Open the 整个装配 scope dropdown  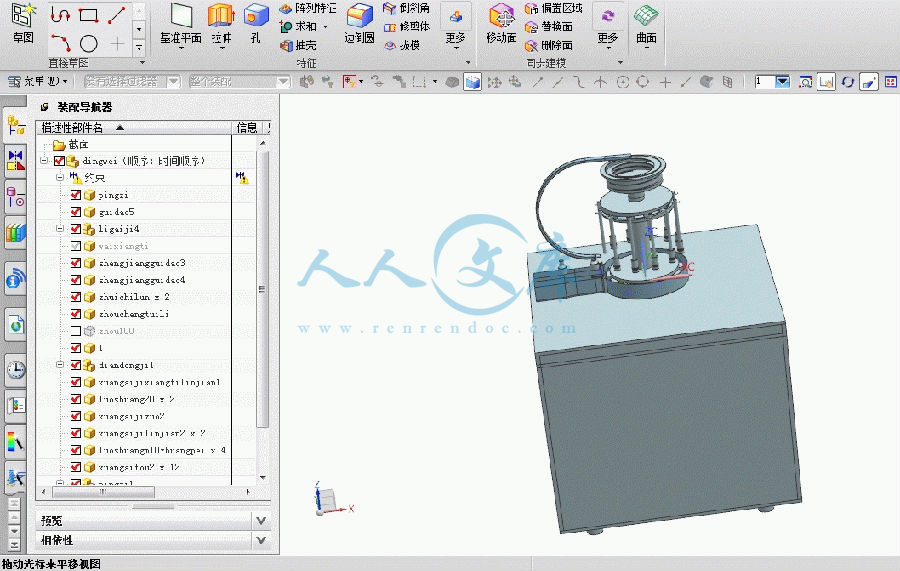pos(284,82)
